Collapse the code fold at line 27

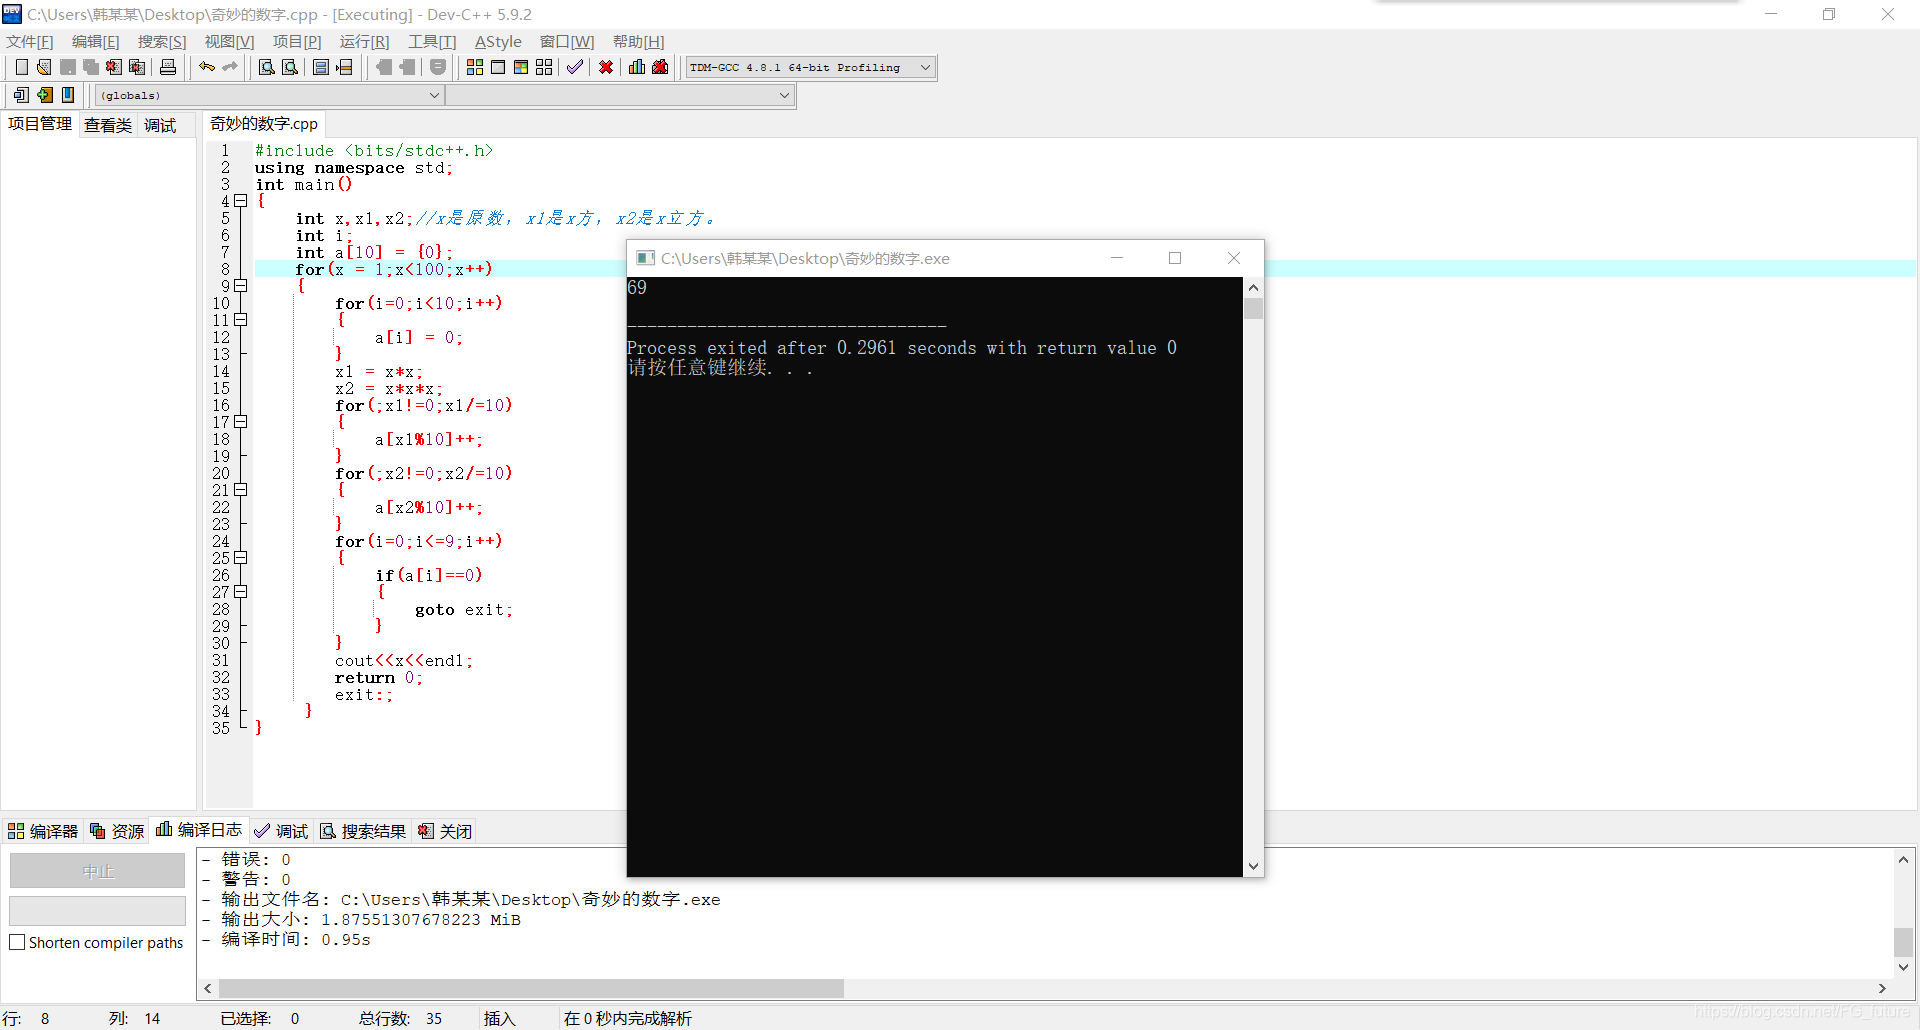[241, 592]
